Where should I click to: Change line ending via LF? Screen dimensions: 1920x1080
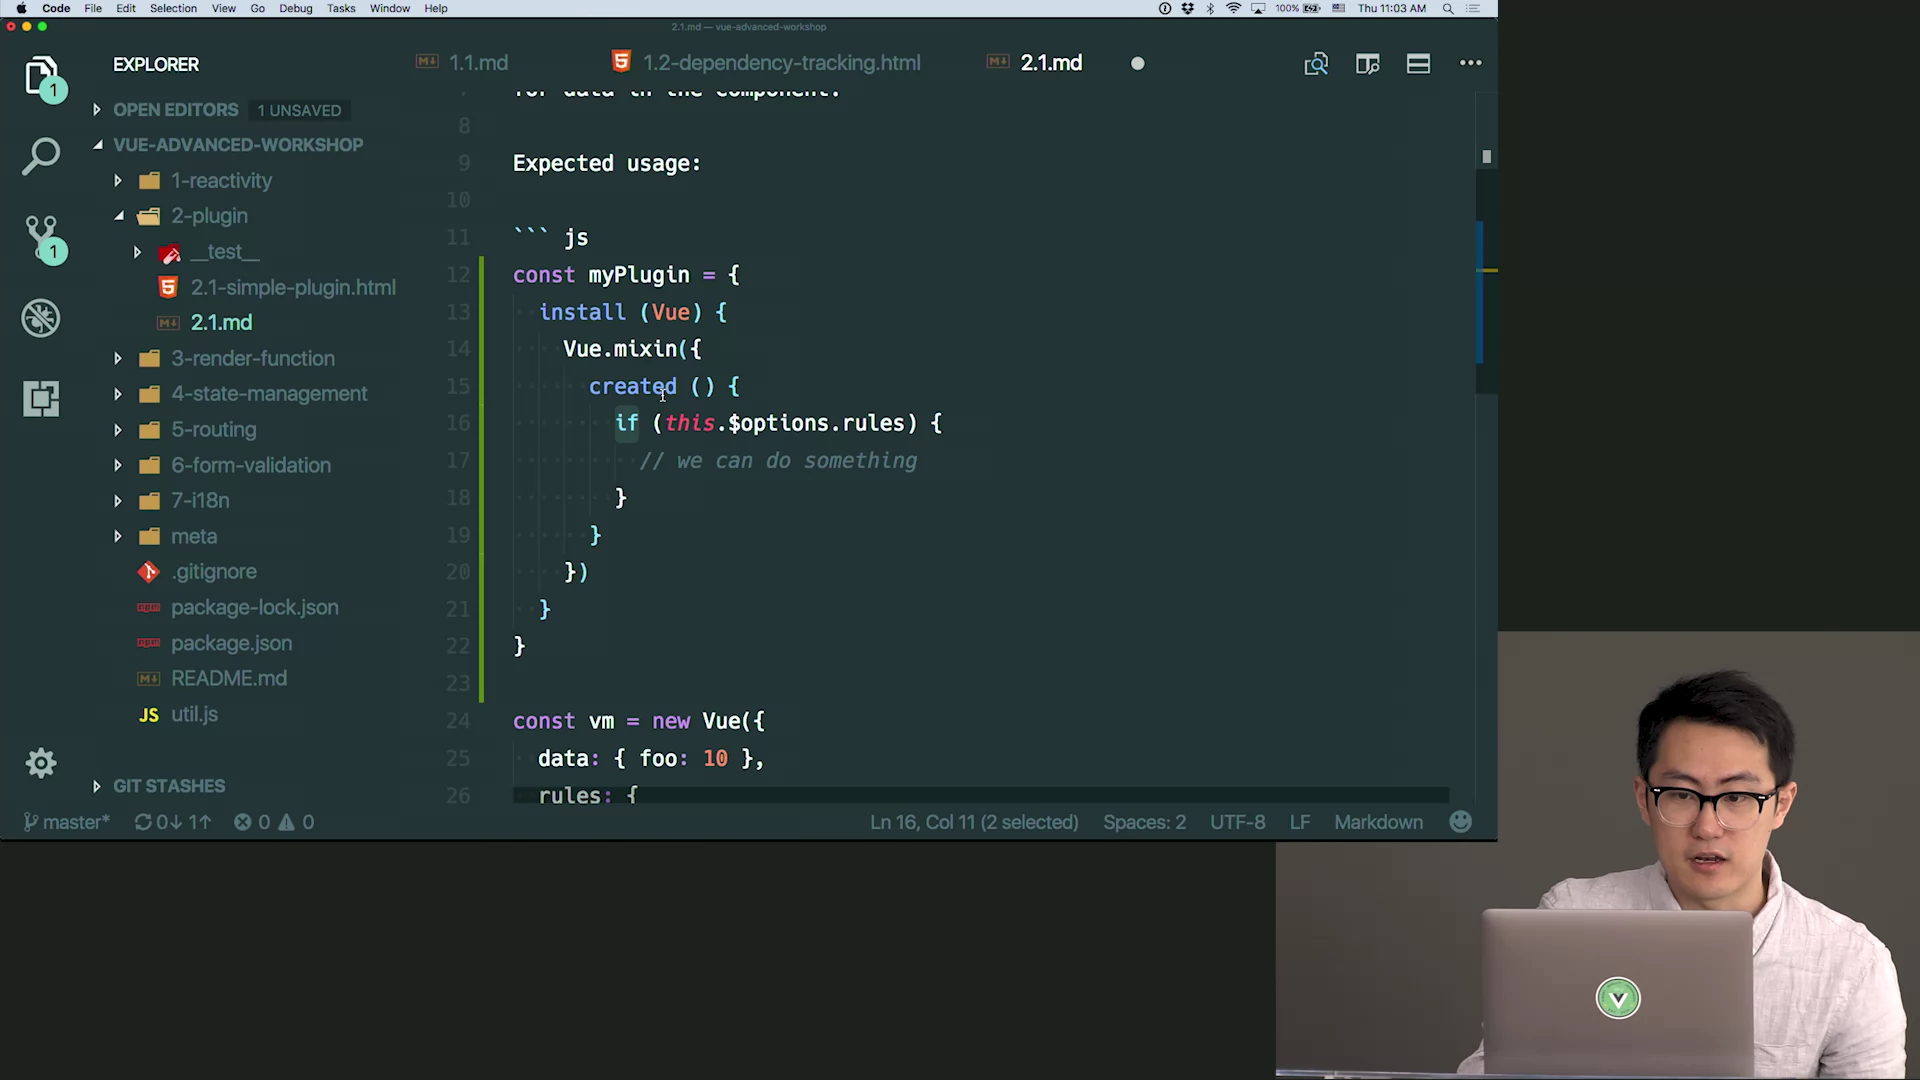pos(1299,822)
